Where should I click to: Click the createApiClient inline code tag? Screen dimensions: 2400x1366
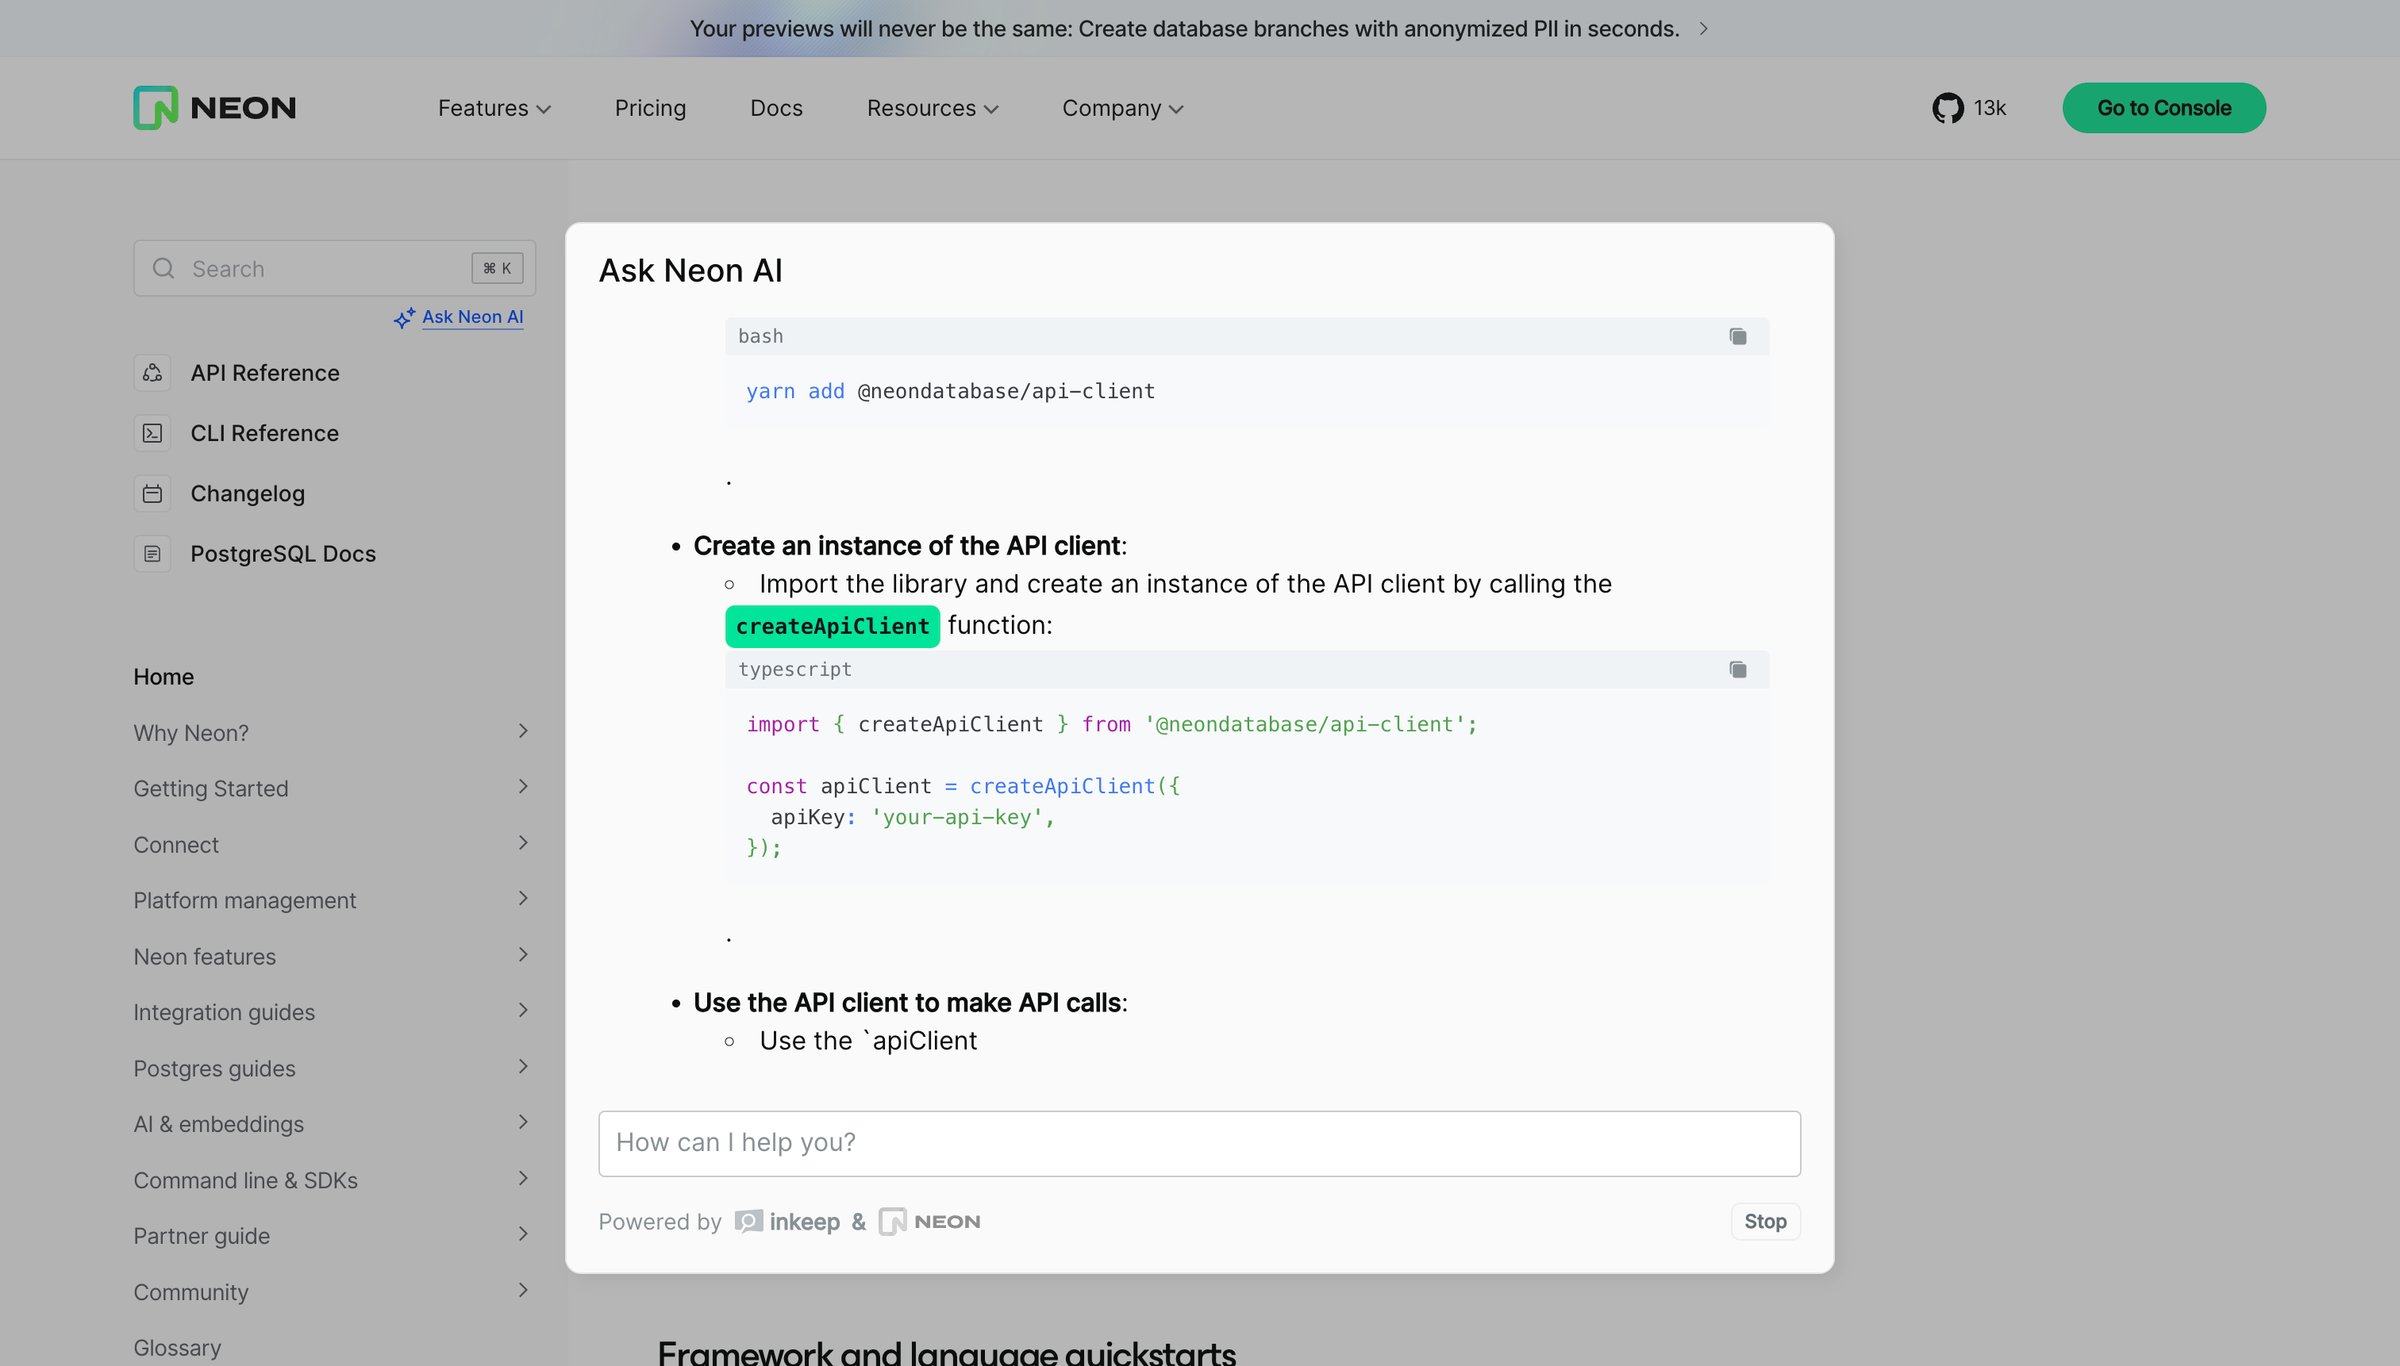tap(832, 627)
